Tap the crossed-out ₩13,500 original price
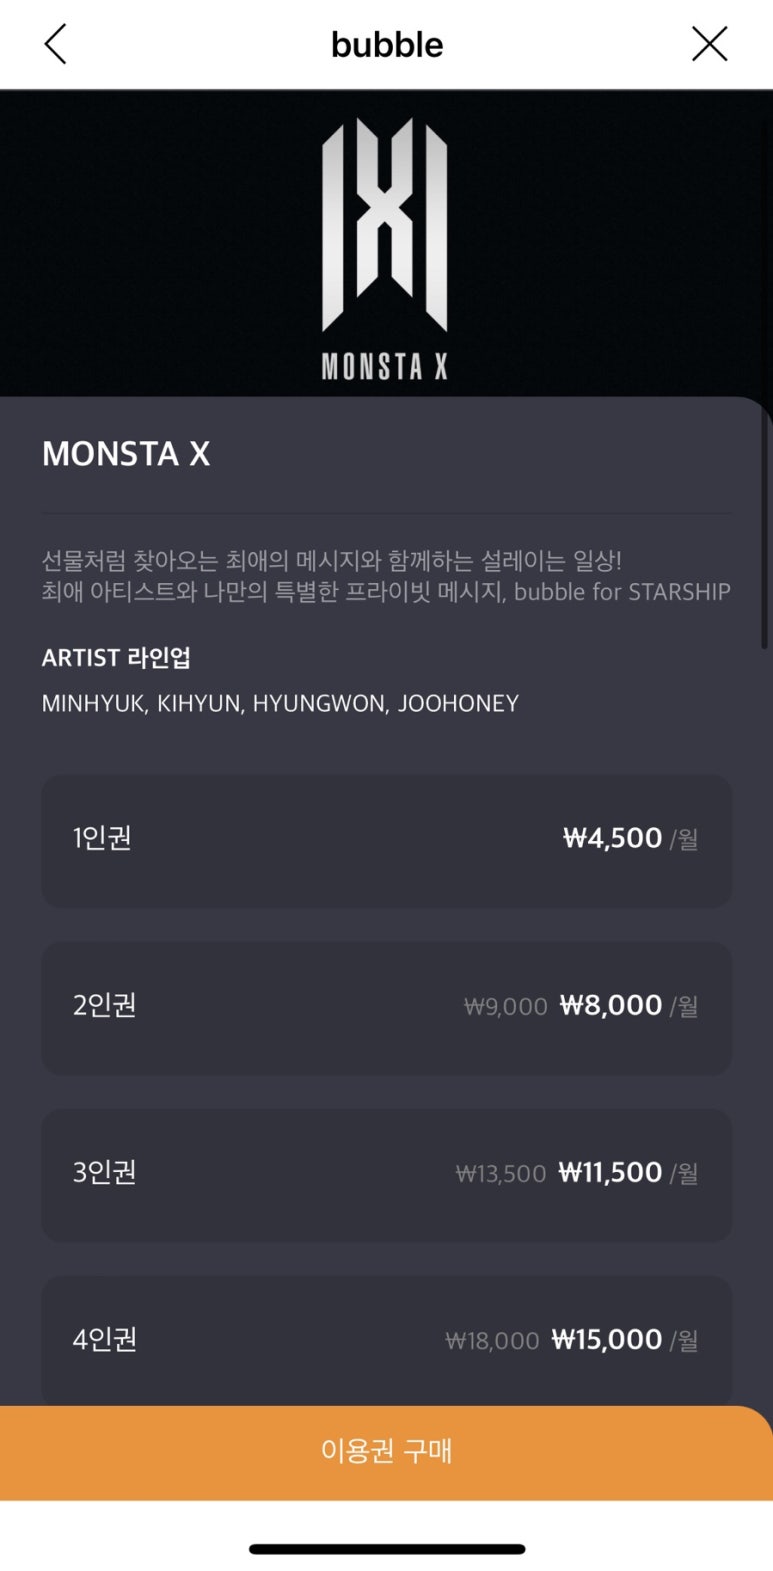This screenshot has width=773, height=1571. 501,1174
